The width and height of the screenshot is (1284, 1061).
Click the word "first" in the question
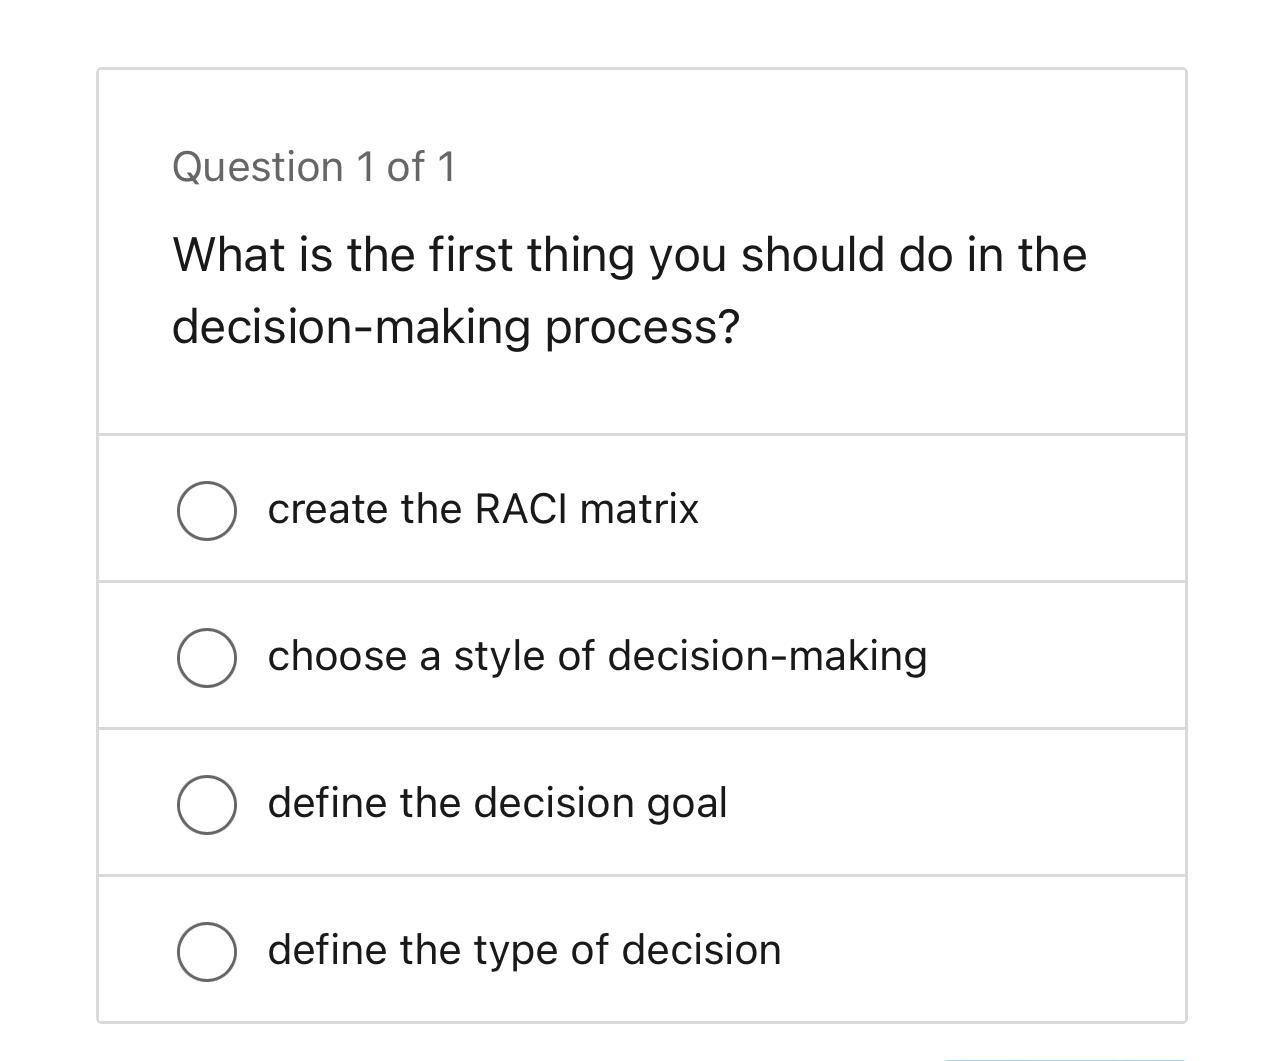(x=471, y=255)
